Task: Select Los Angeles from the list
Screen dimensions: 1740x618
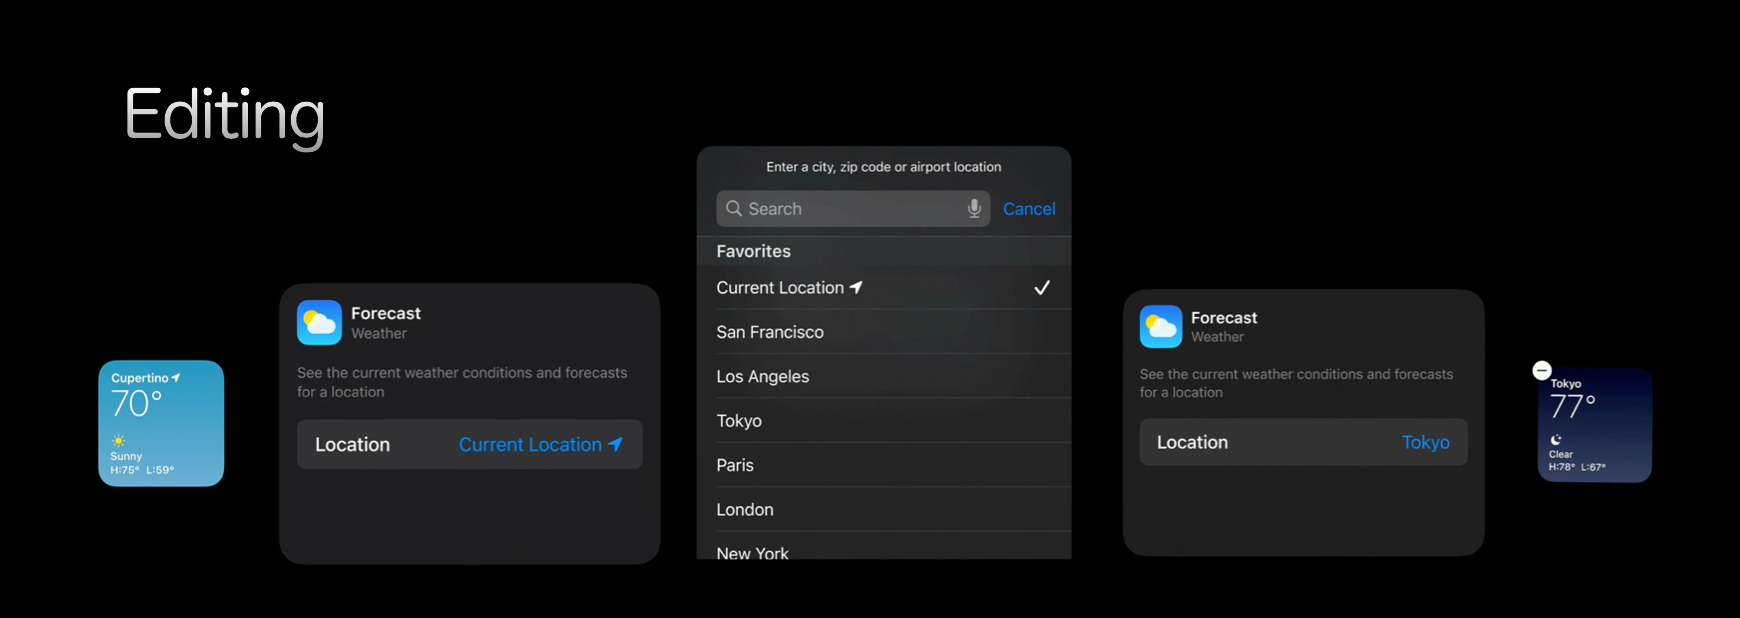Action: (762, 377)
